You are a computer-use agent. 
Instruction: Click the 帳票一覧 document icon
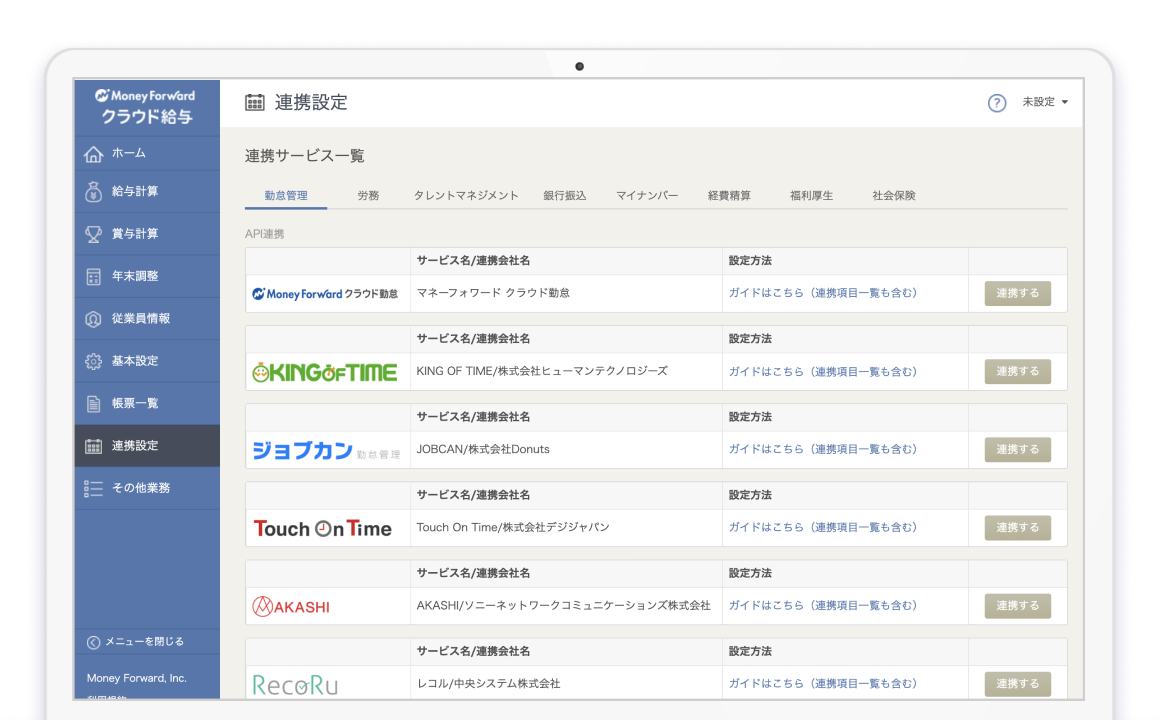click(x=93, y=403)
